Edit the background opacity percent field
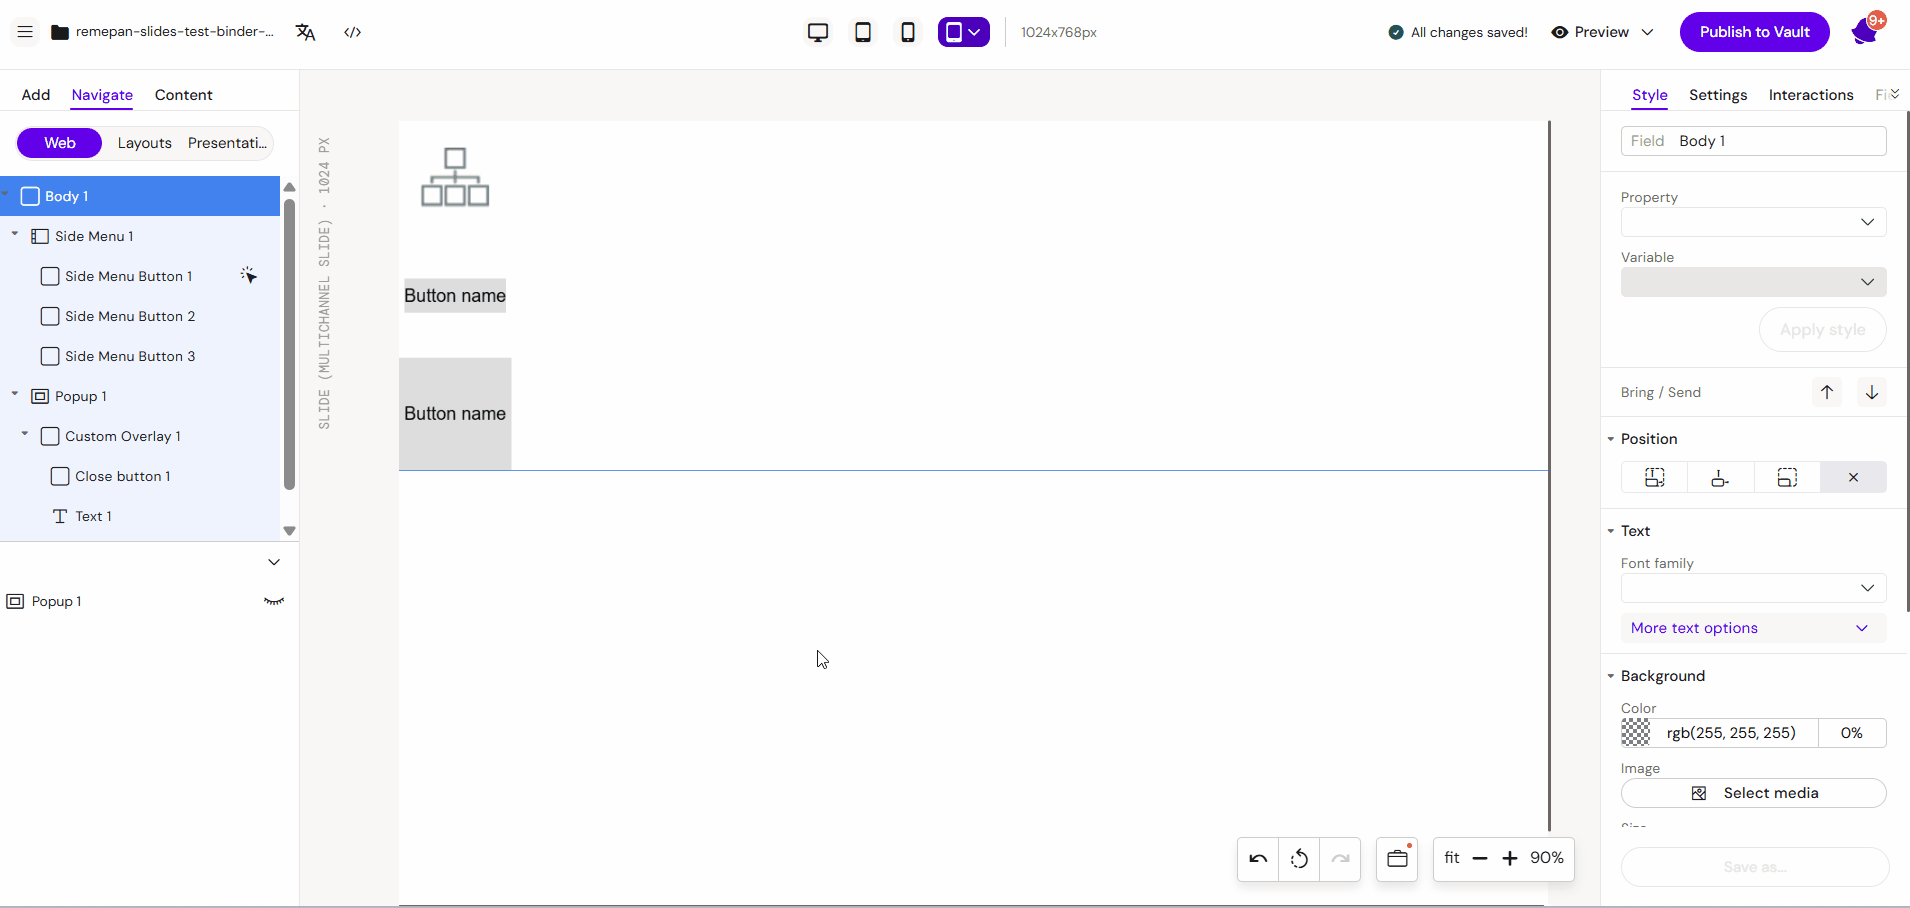 [1852, 733]
